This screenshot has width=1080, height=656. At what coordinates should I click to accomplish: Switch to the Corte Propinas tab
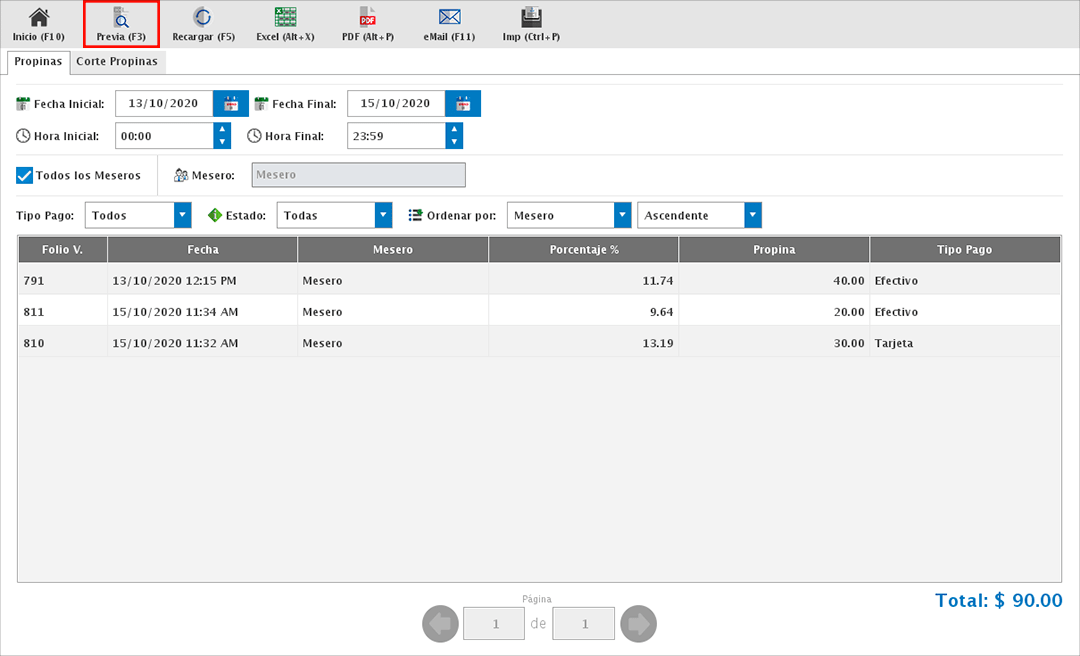point(117,61)
